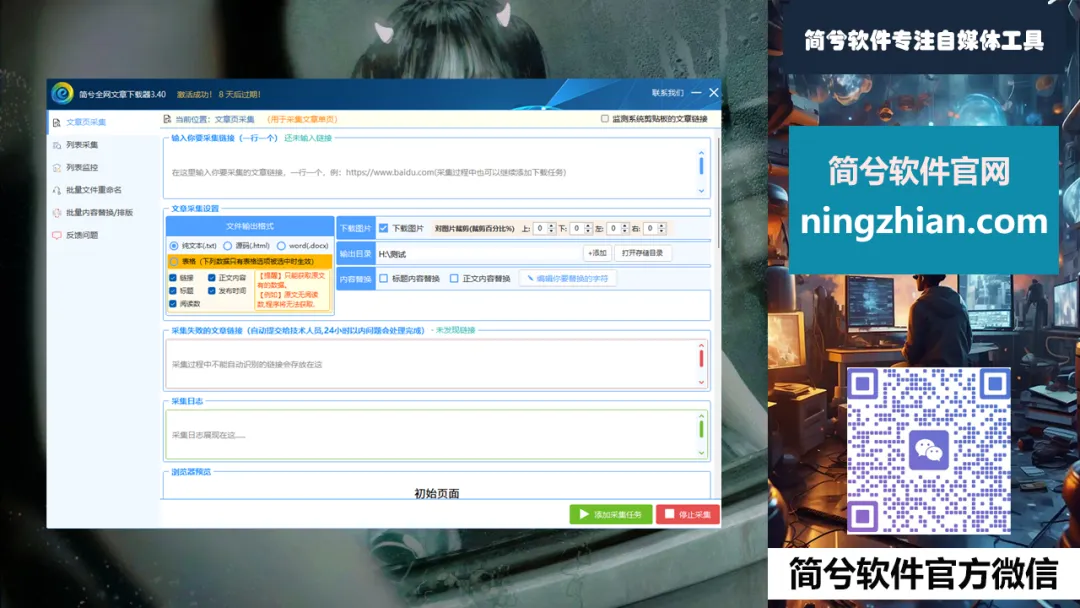1080x608 pixels.
Task: Click the 上 crop percentage stepper
Action: tap(545, 229)
